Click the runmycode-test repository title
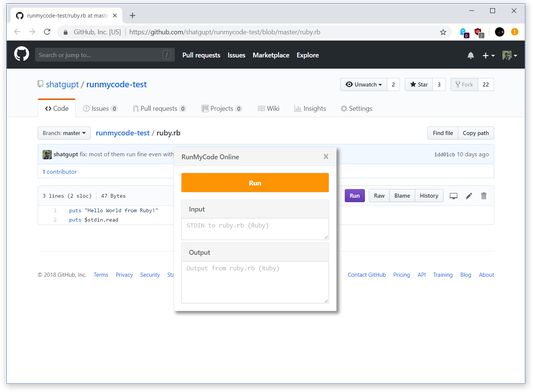This screenshot has width=533, height=392. pyautogui.click(x=116, y=84)
